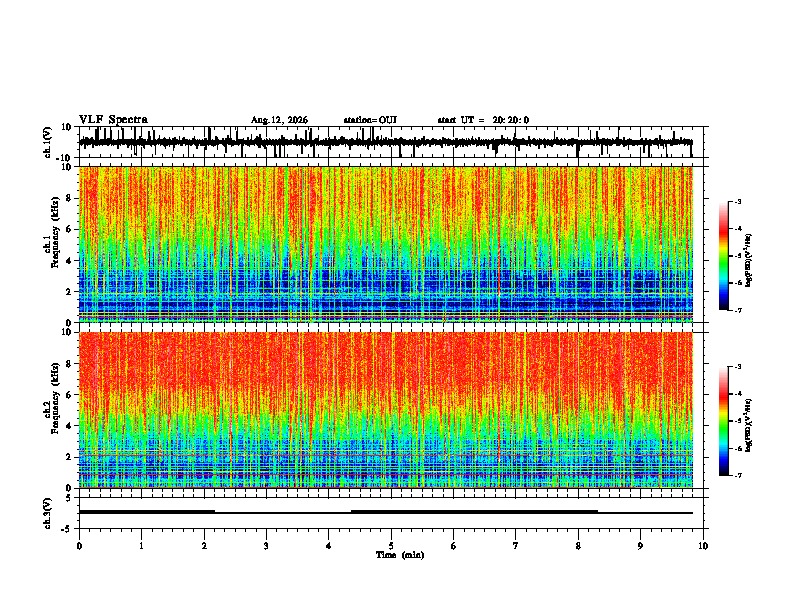Click the "-7" label on ch.2 color scale
Screen dimensions: 792x612
click(737, 476)
